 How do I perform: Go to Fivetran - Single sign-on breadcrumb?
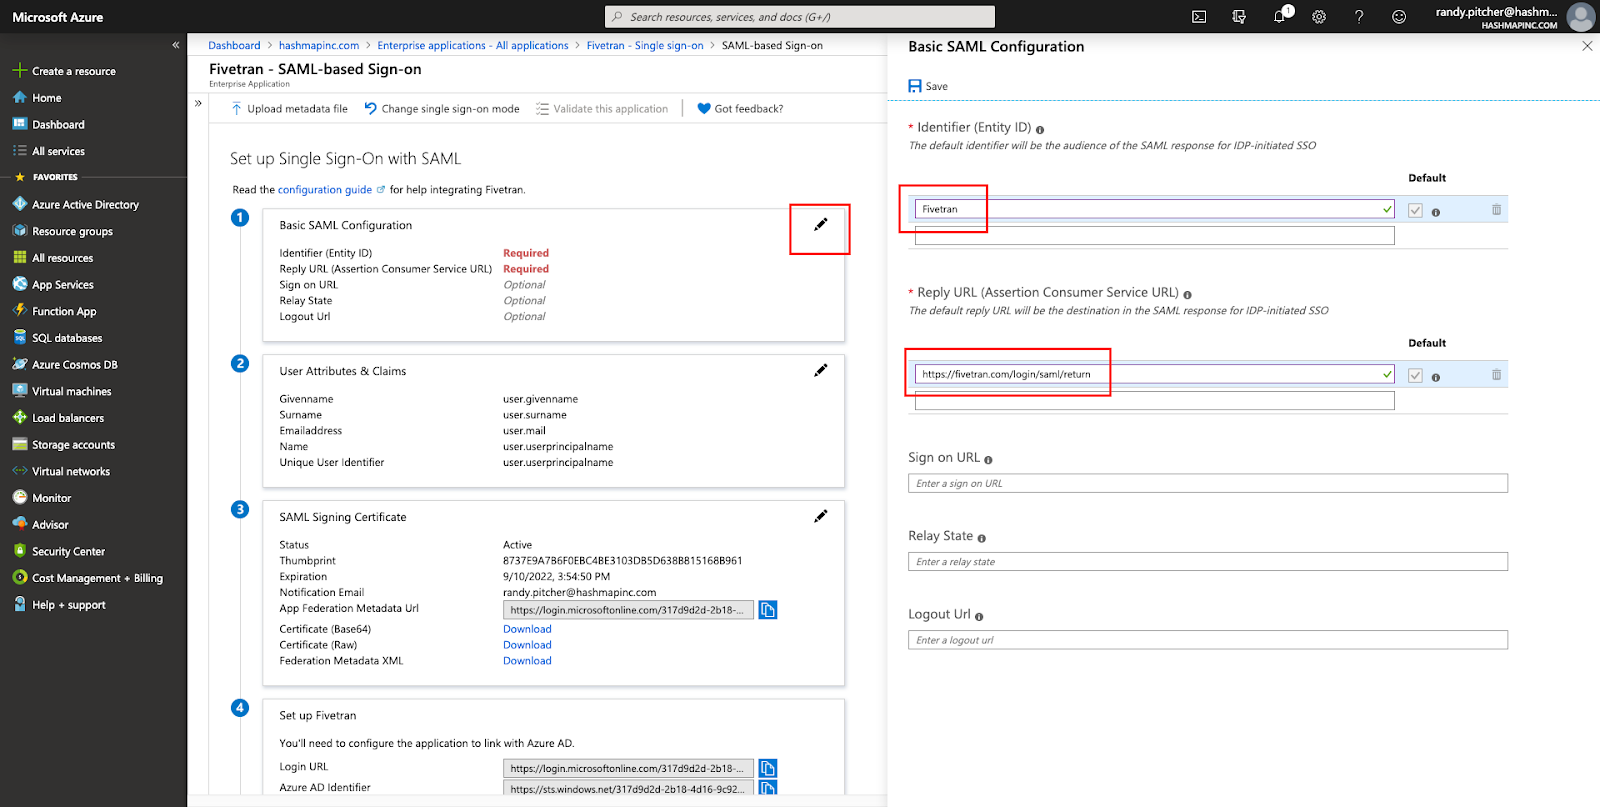pyautogui.click(x=645, y=46)
